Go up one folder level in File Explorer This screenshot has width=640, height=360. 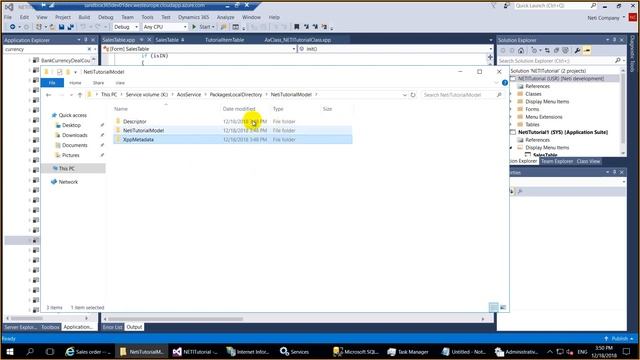click(80, 95)
